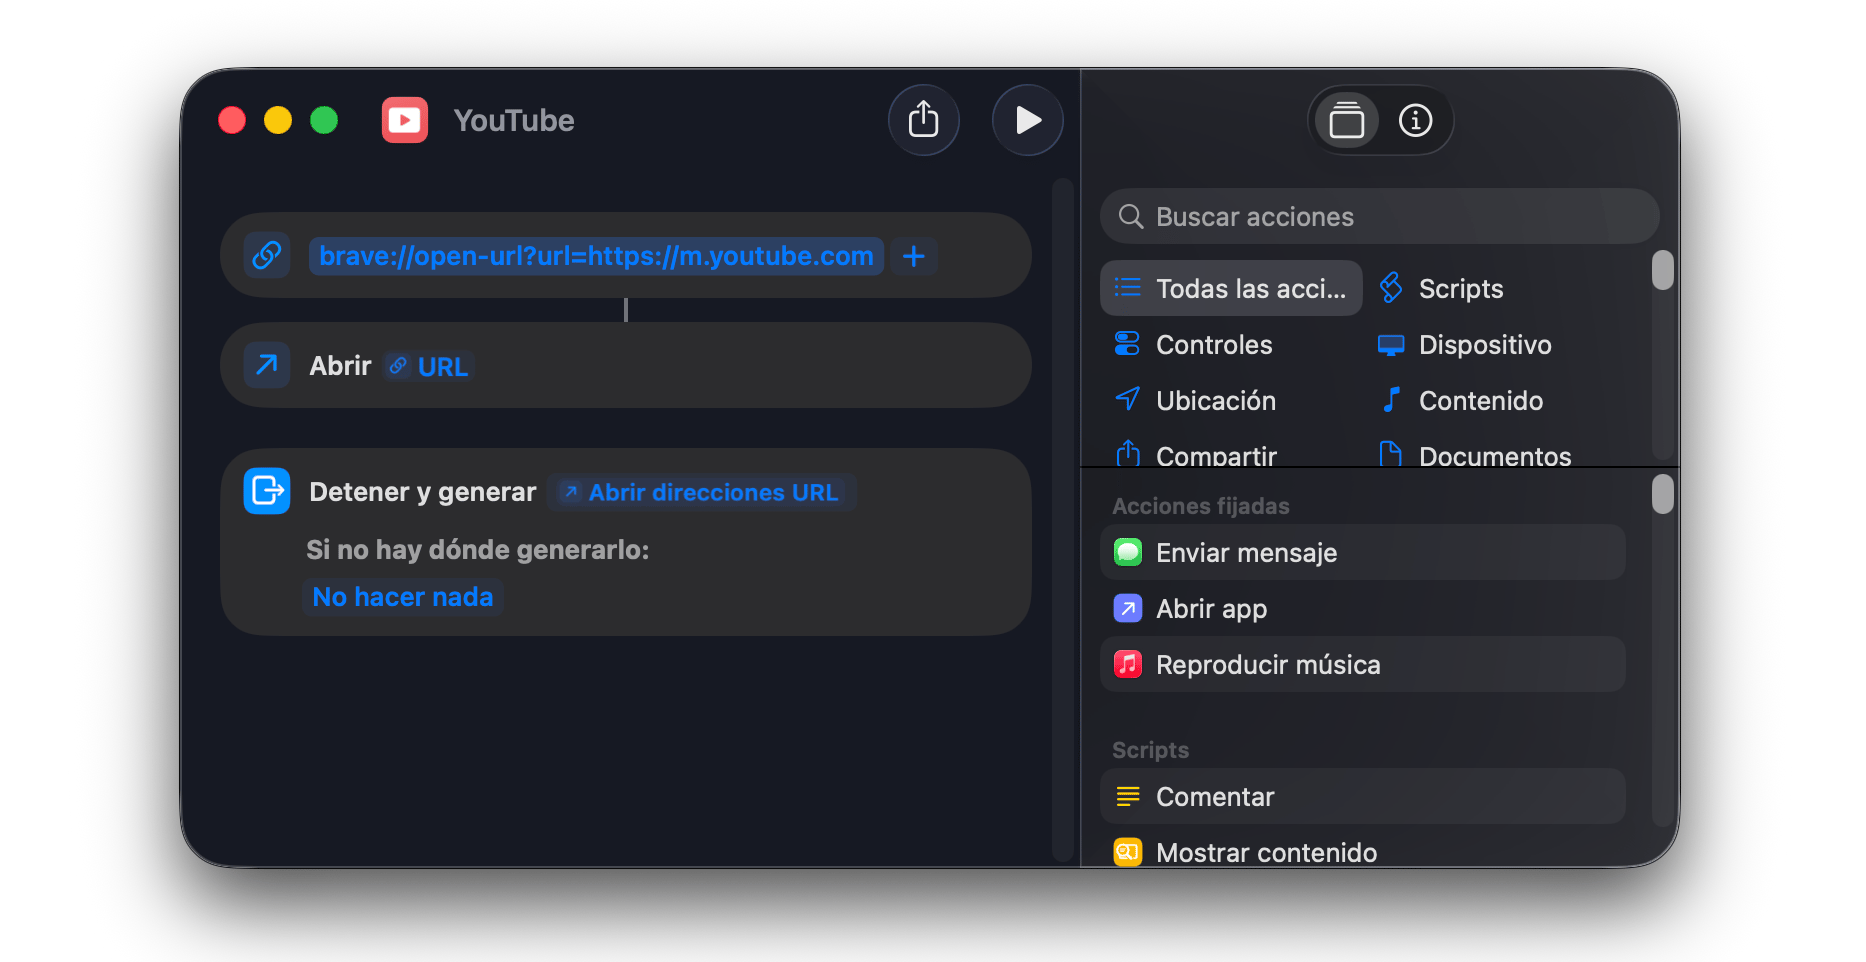Open the Scripts category
Viewport: 1866px width, 962px height.
[x=1442, y=288]
